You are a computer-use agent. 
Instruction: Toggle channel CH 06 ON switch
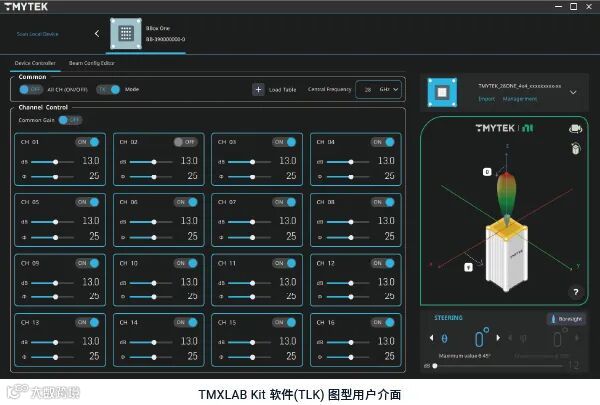[x=186, y=202]
